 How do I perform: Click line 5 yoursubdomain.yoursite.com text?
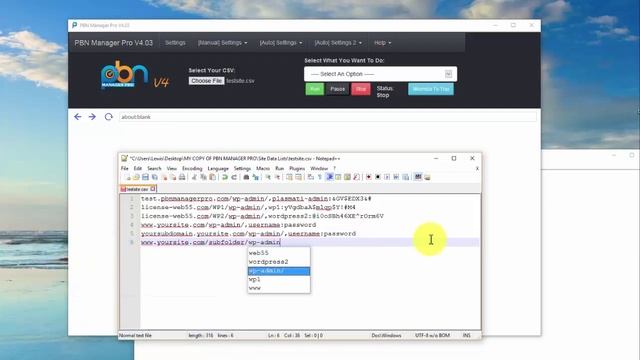click(248, 234)
